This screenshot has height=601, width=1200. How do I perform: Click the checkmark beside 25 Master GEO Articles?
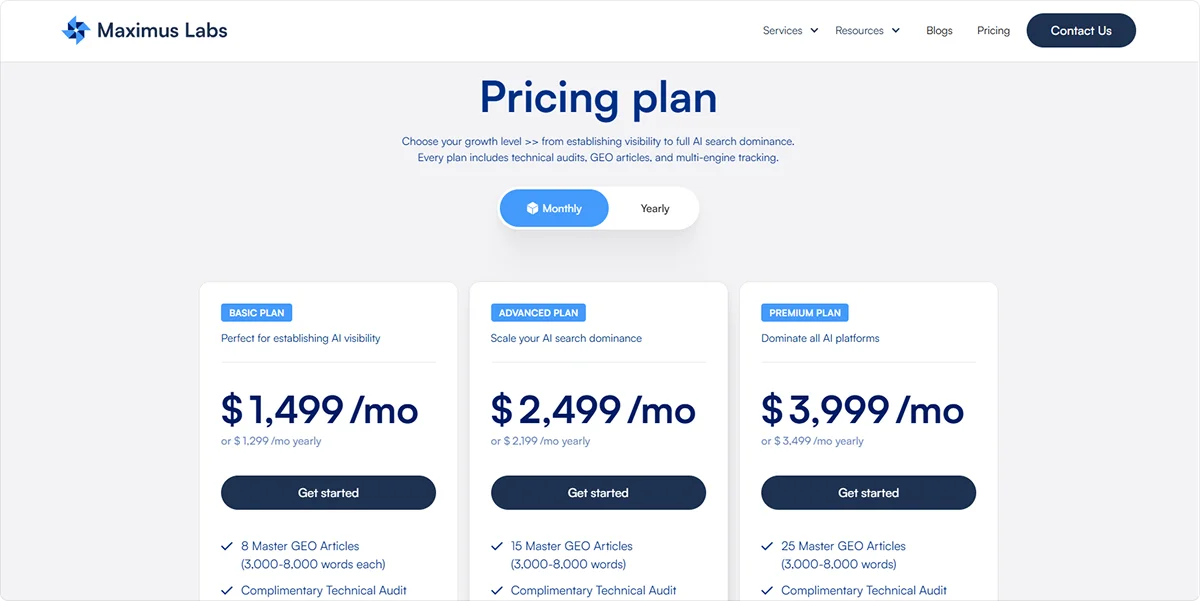click(x=766, y=545)
